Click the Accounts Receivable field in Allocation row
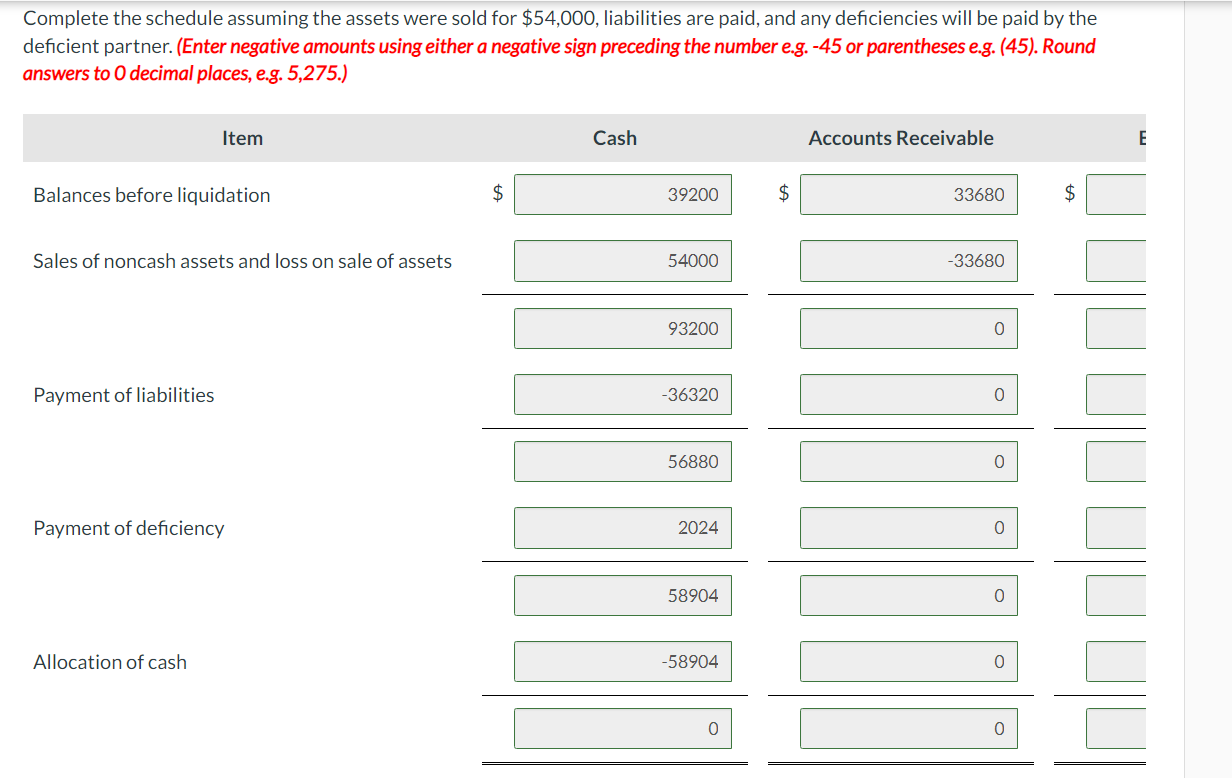The width and height of the screenshot is (1232, 778). tap(908, 661)
